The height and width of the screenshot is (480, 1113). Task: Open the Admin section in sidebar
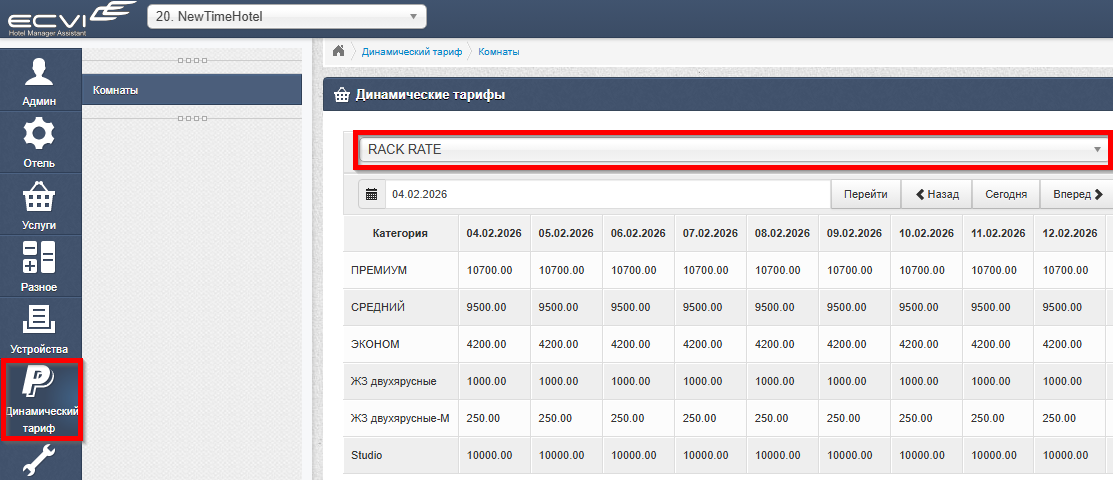(40, 80)
